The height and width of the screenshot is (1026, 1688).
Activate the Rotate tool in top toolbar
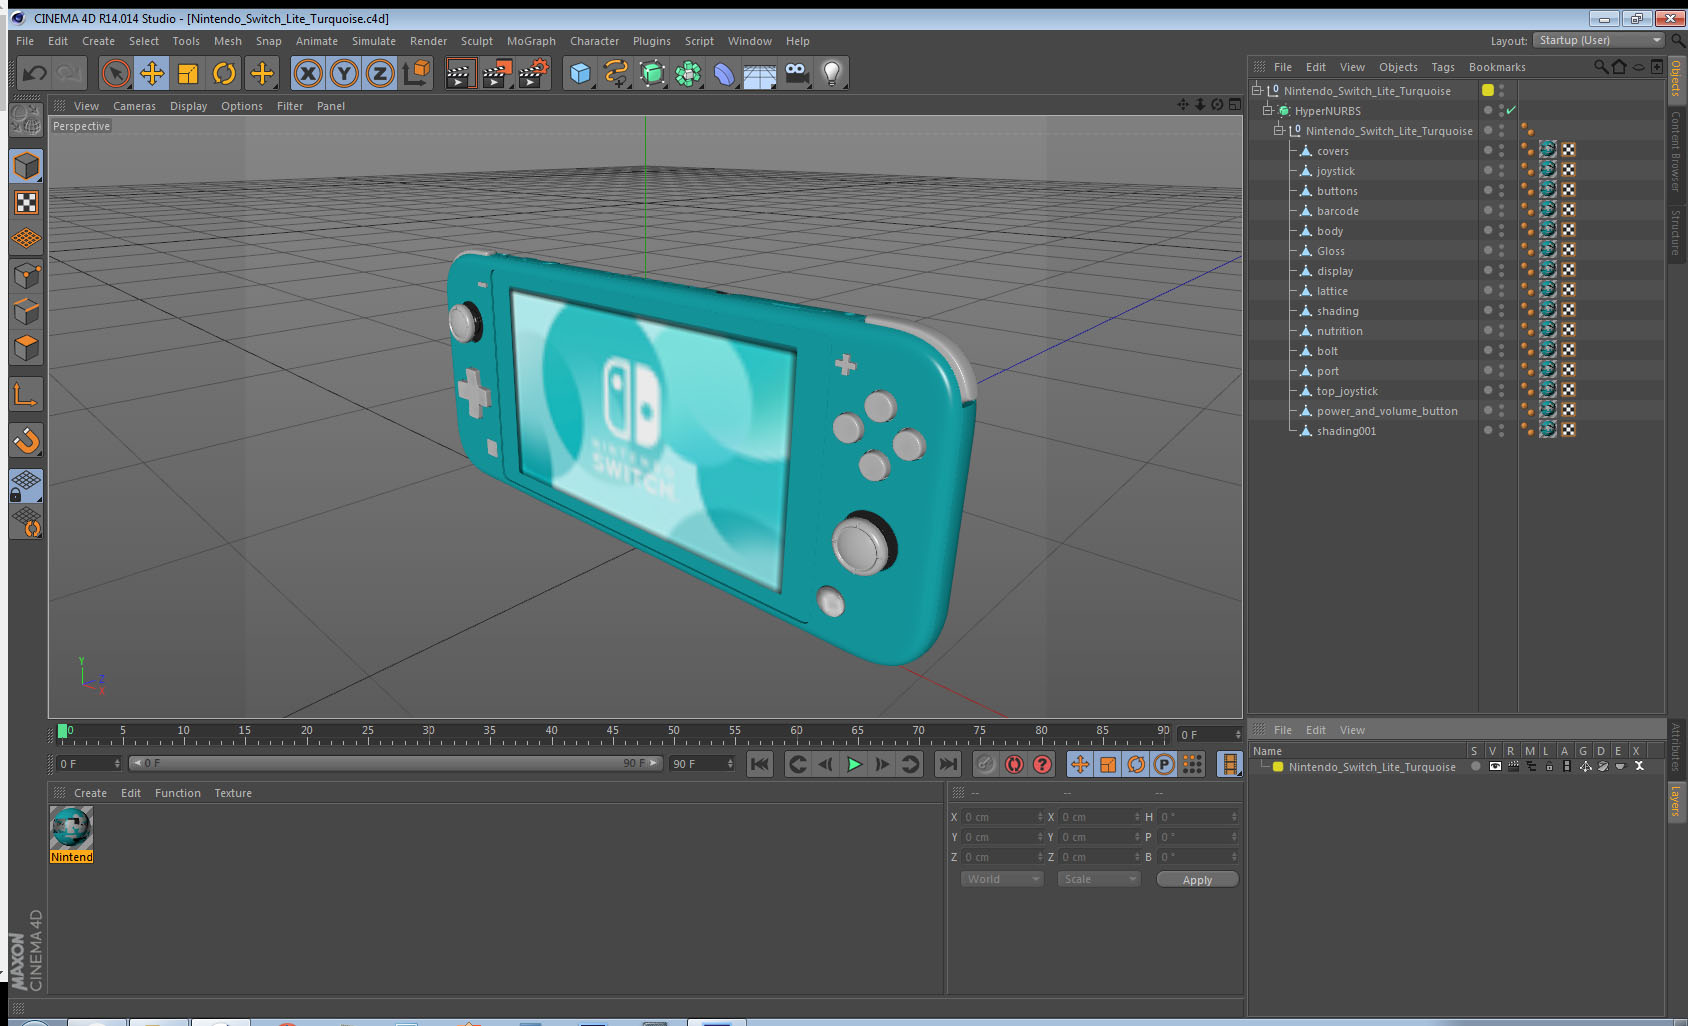click(224, 73)
